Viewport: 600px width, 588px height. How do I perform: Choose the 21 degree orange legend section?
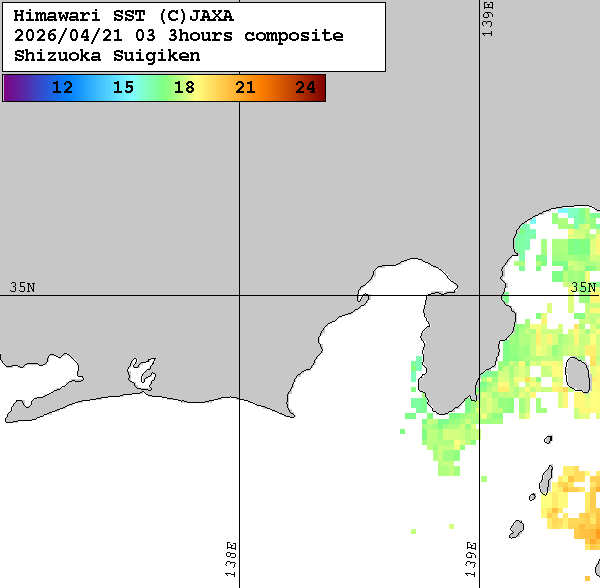coord(245,88)
